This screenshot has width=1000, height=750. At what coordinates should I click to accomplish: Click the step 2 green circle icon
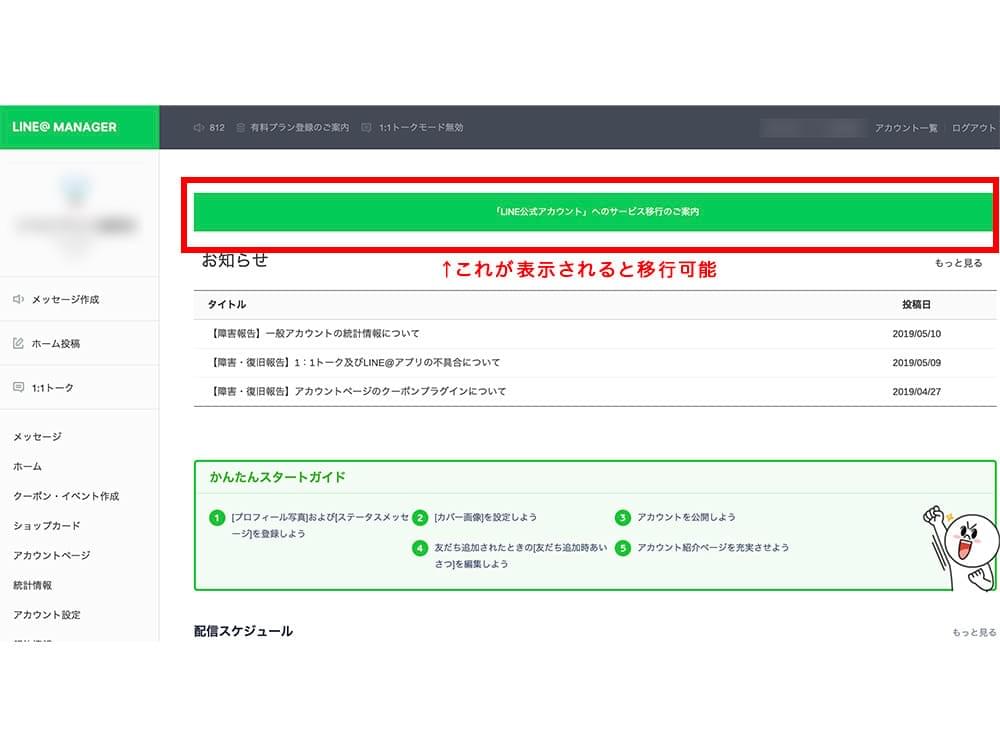(x=420, y=517)
